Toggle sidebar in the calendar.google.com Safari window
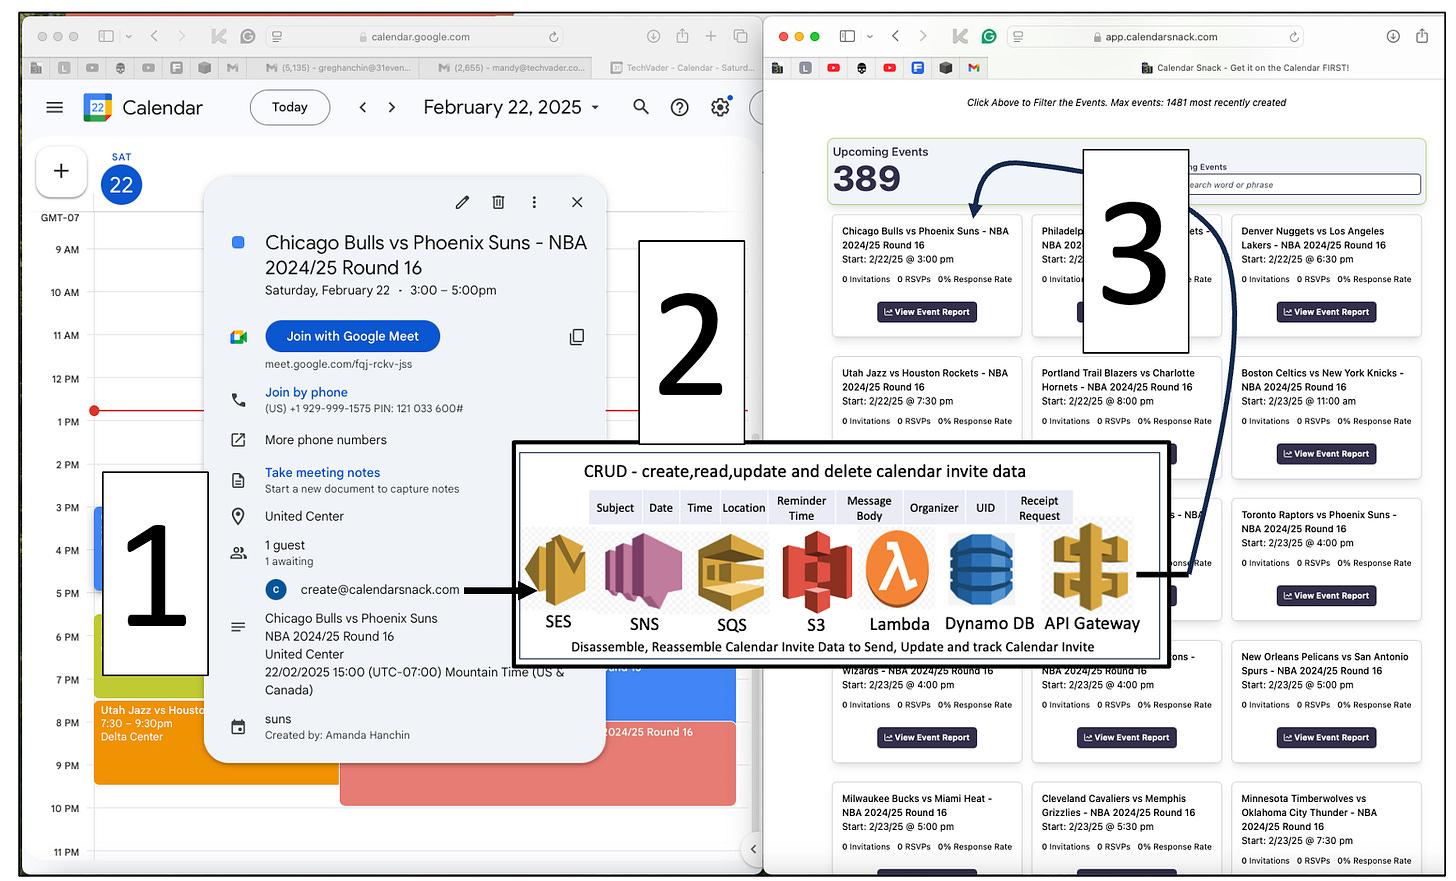 106,36
